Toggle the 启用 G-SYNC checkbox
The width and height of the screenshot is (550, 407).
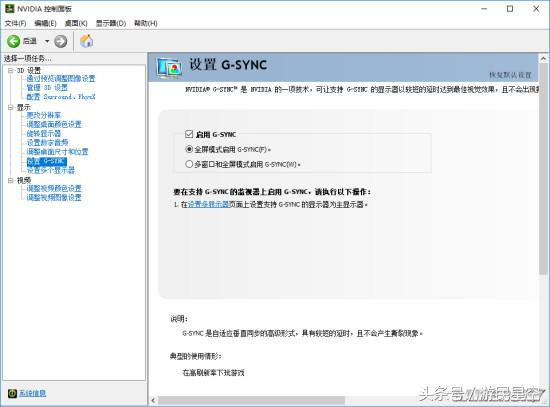tap(189, 134)
